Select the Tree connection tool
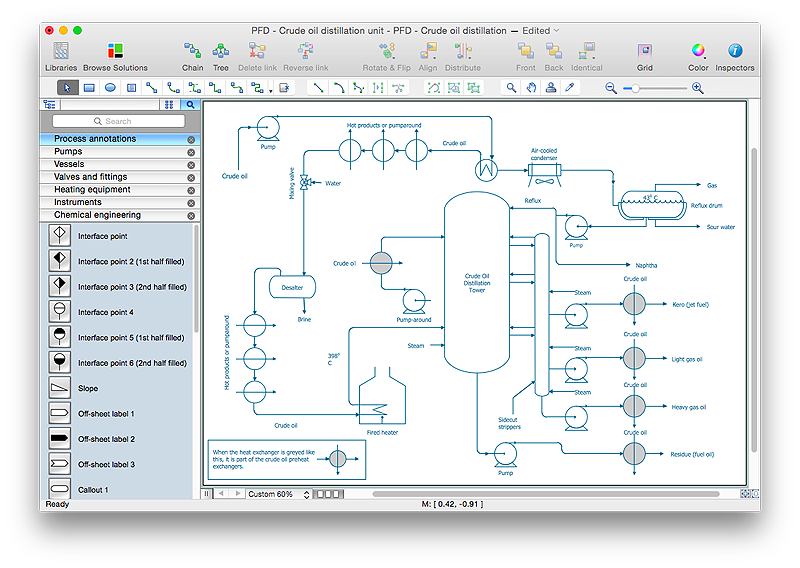800x568 pixels. (x=221, y=51)
